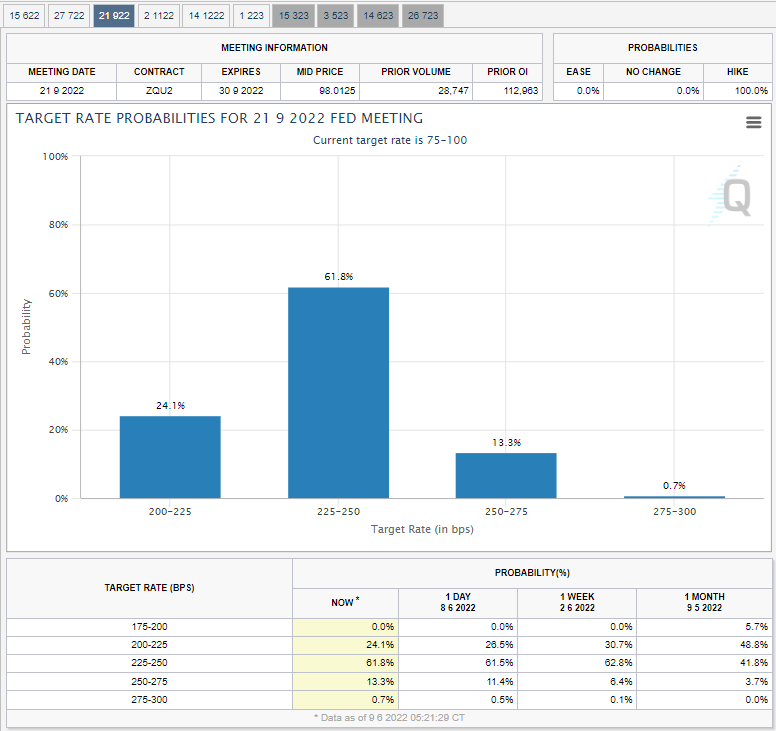Click the MEETING DATE column header
Screen dimensions: 776x731
point(62,72)
